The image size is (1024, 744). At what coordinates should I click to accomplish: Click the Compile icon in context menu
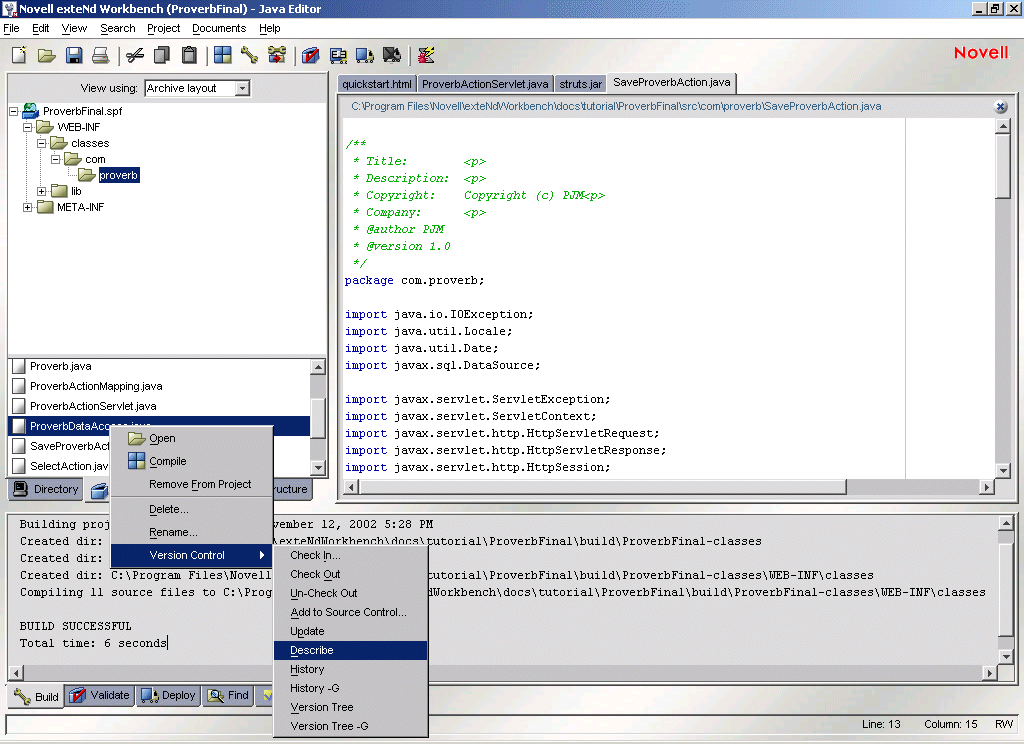136,461
